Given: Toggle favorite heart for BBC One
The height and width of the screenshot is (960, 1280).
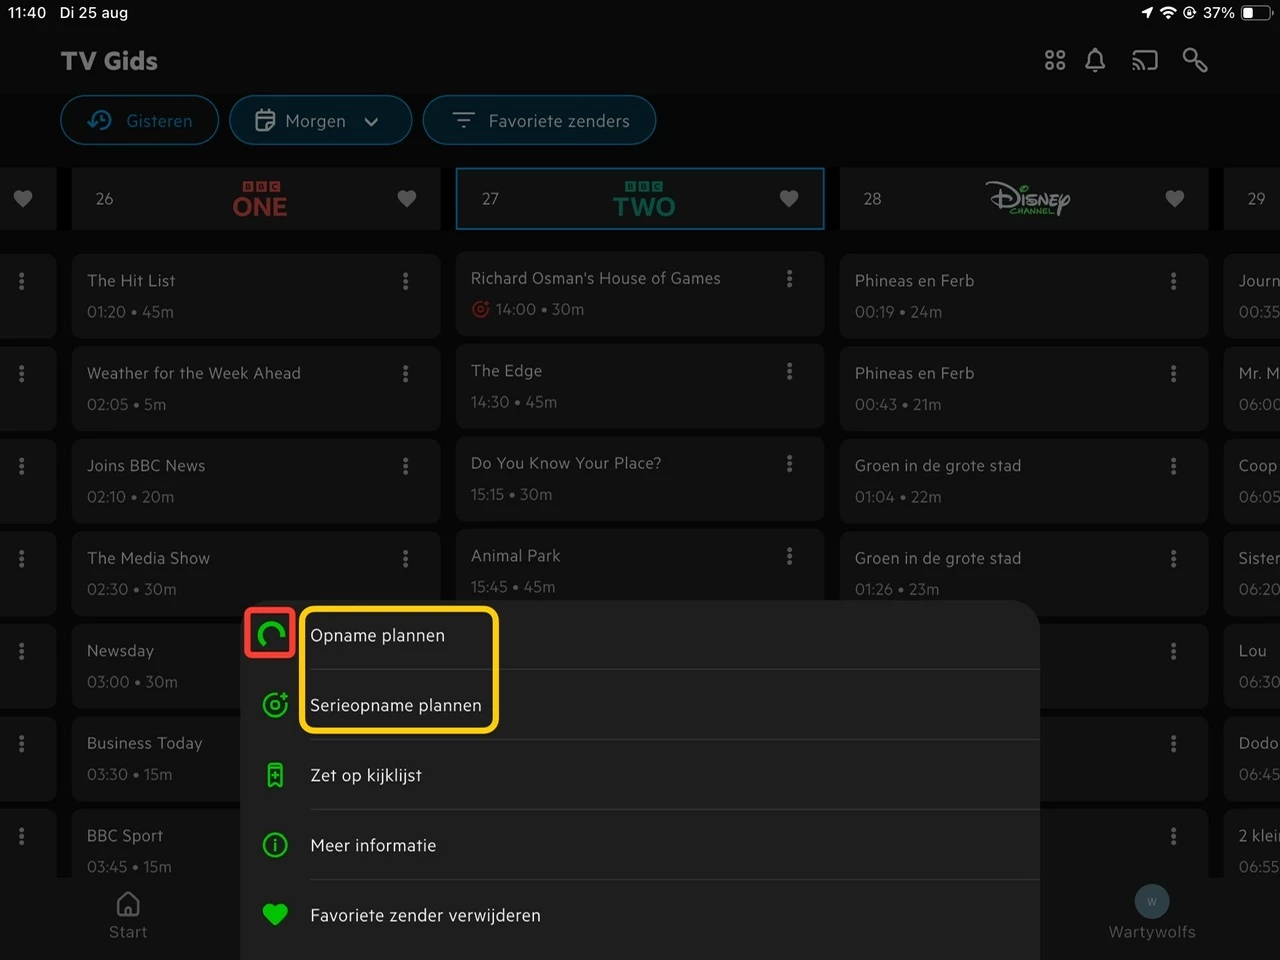Looking at the screenshot, I should coord(407,199).
